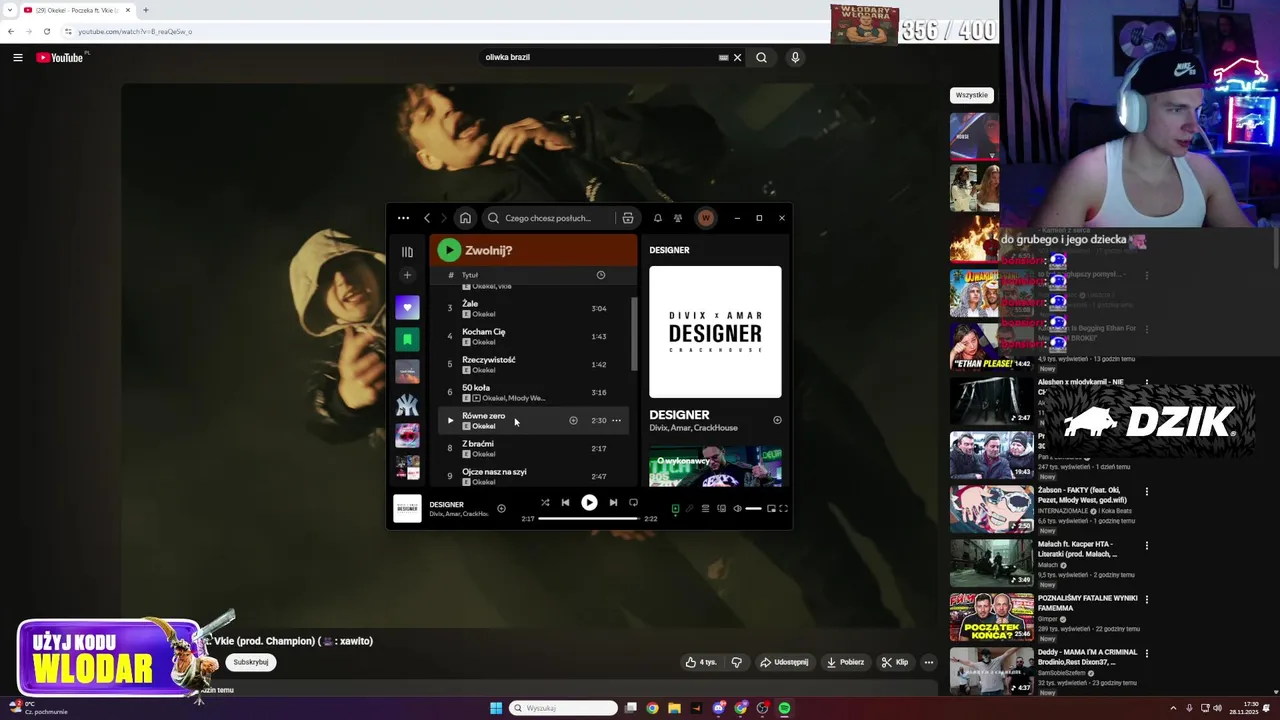The width and height of the screenshot is (1280, 720).
Task: Toggle Now Playing view panel
Action: pos(675,508)
